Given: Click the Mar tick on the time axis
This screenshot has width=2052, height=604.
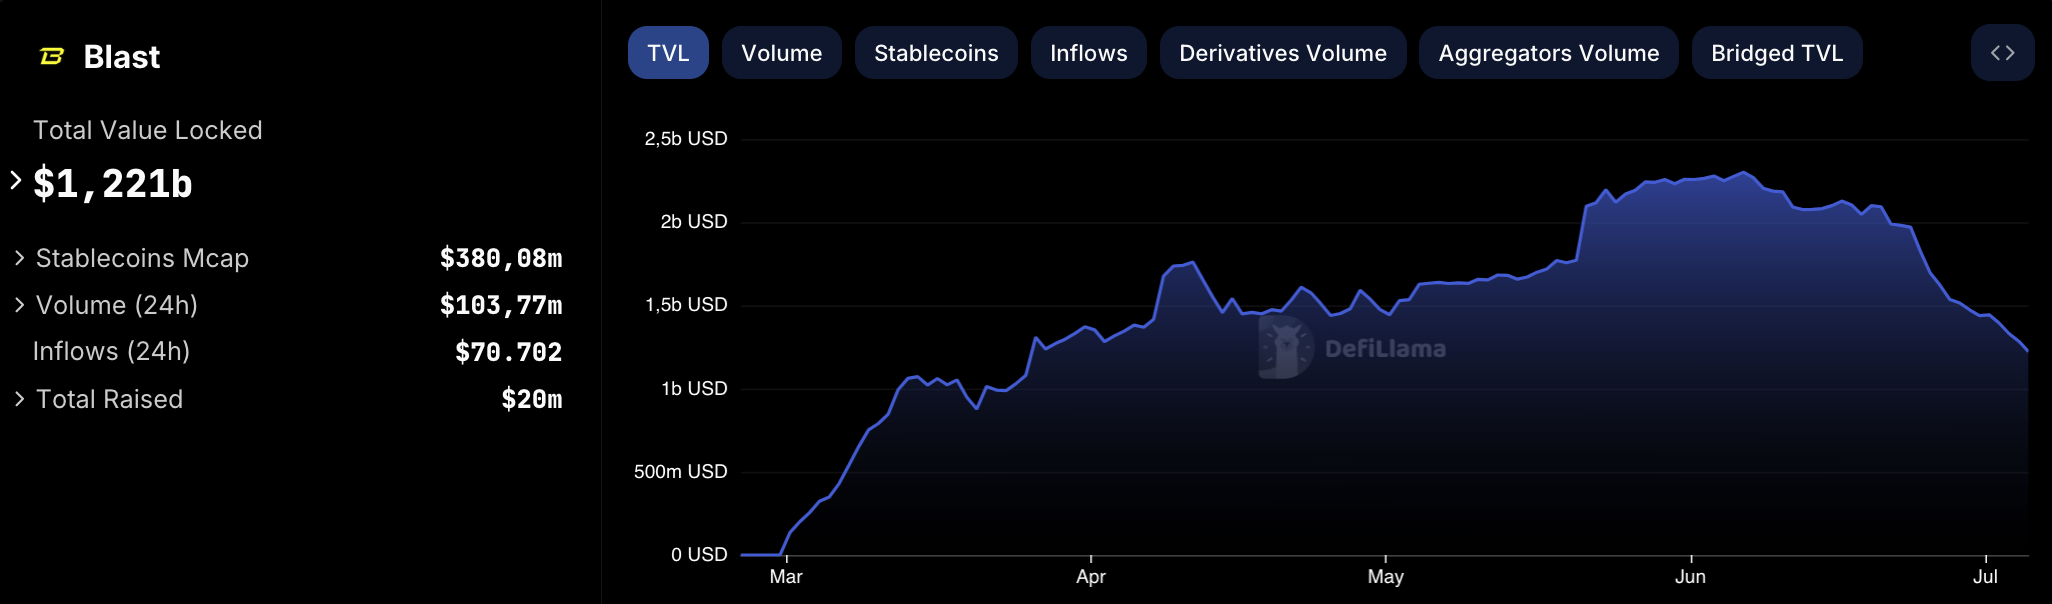Looking at the screenshot, I should point(786,577).
